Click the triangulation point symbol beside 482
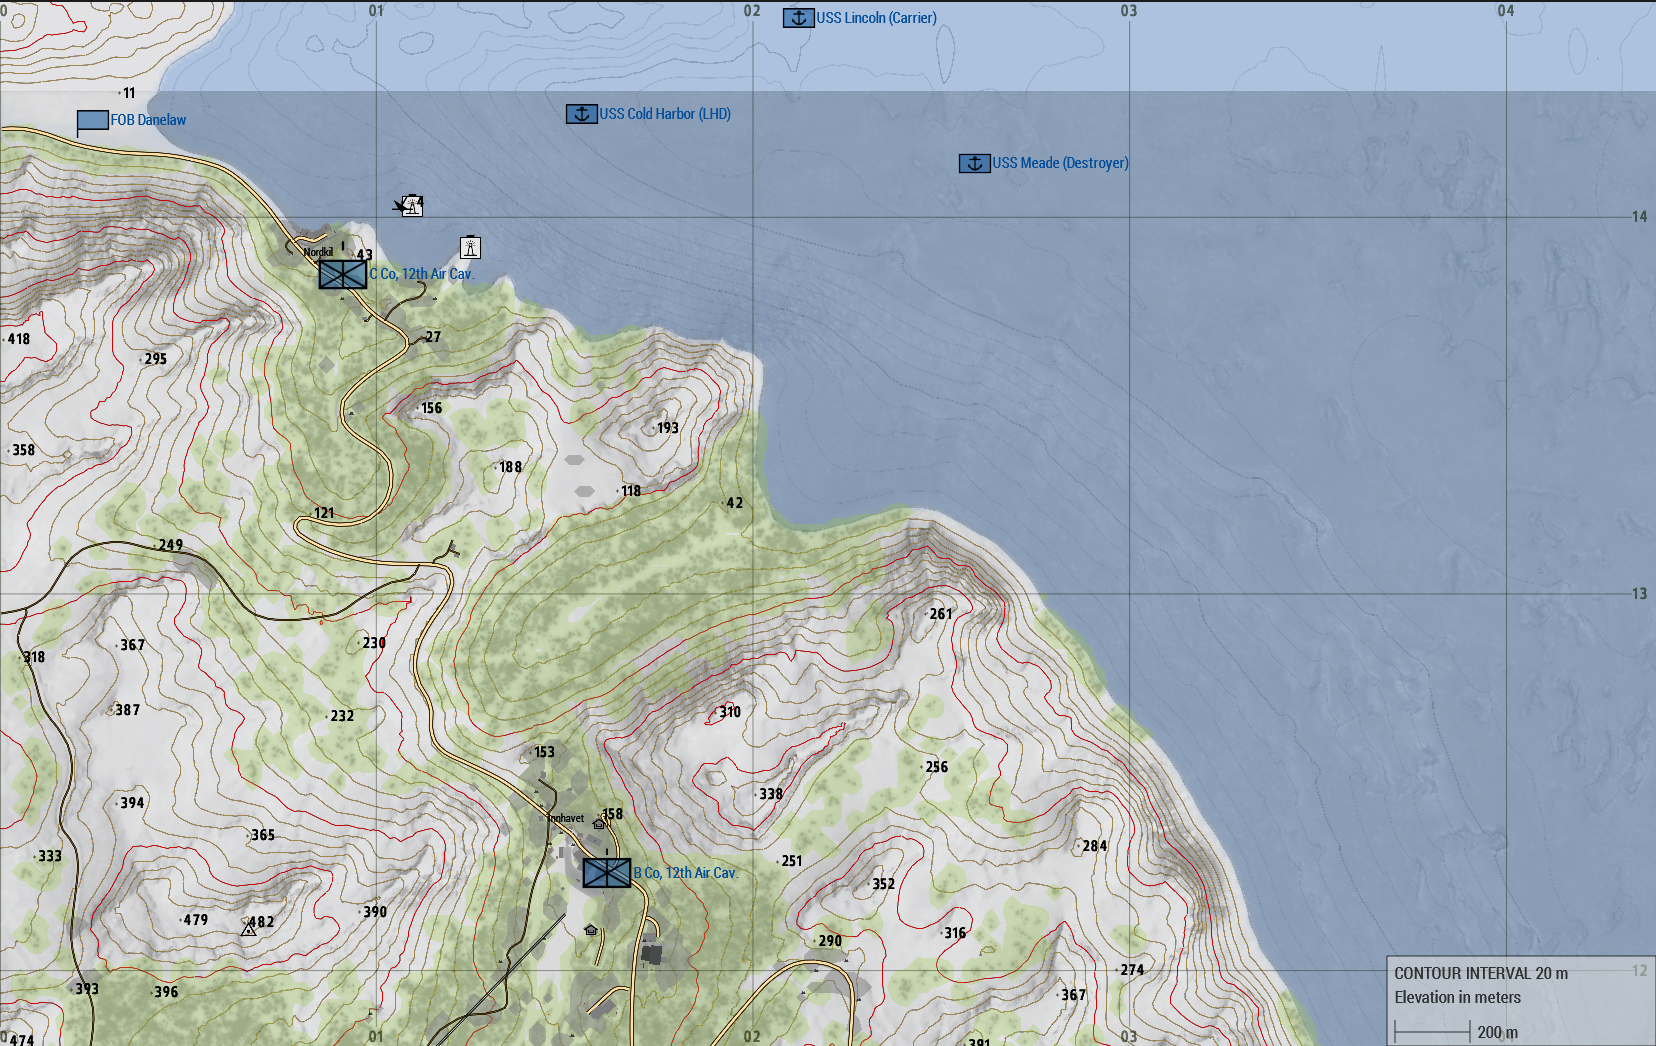The width and height of the screenshot is (1656, 1046). (248, 929)
